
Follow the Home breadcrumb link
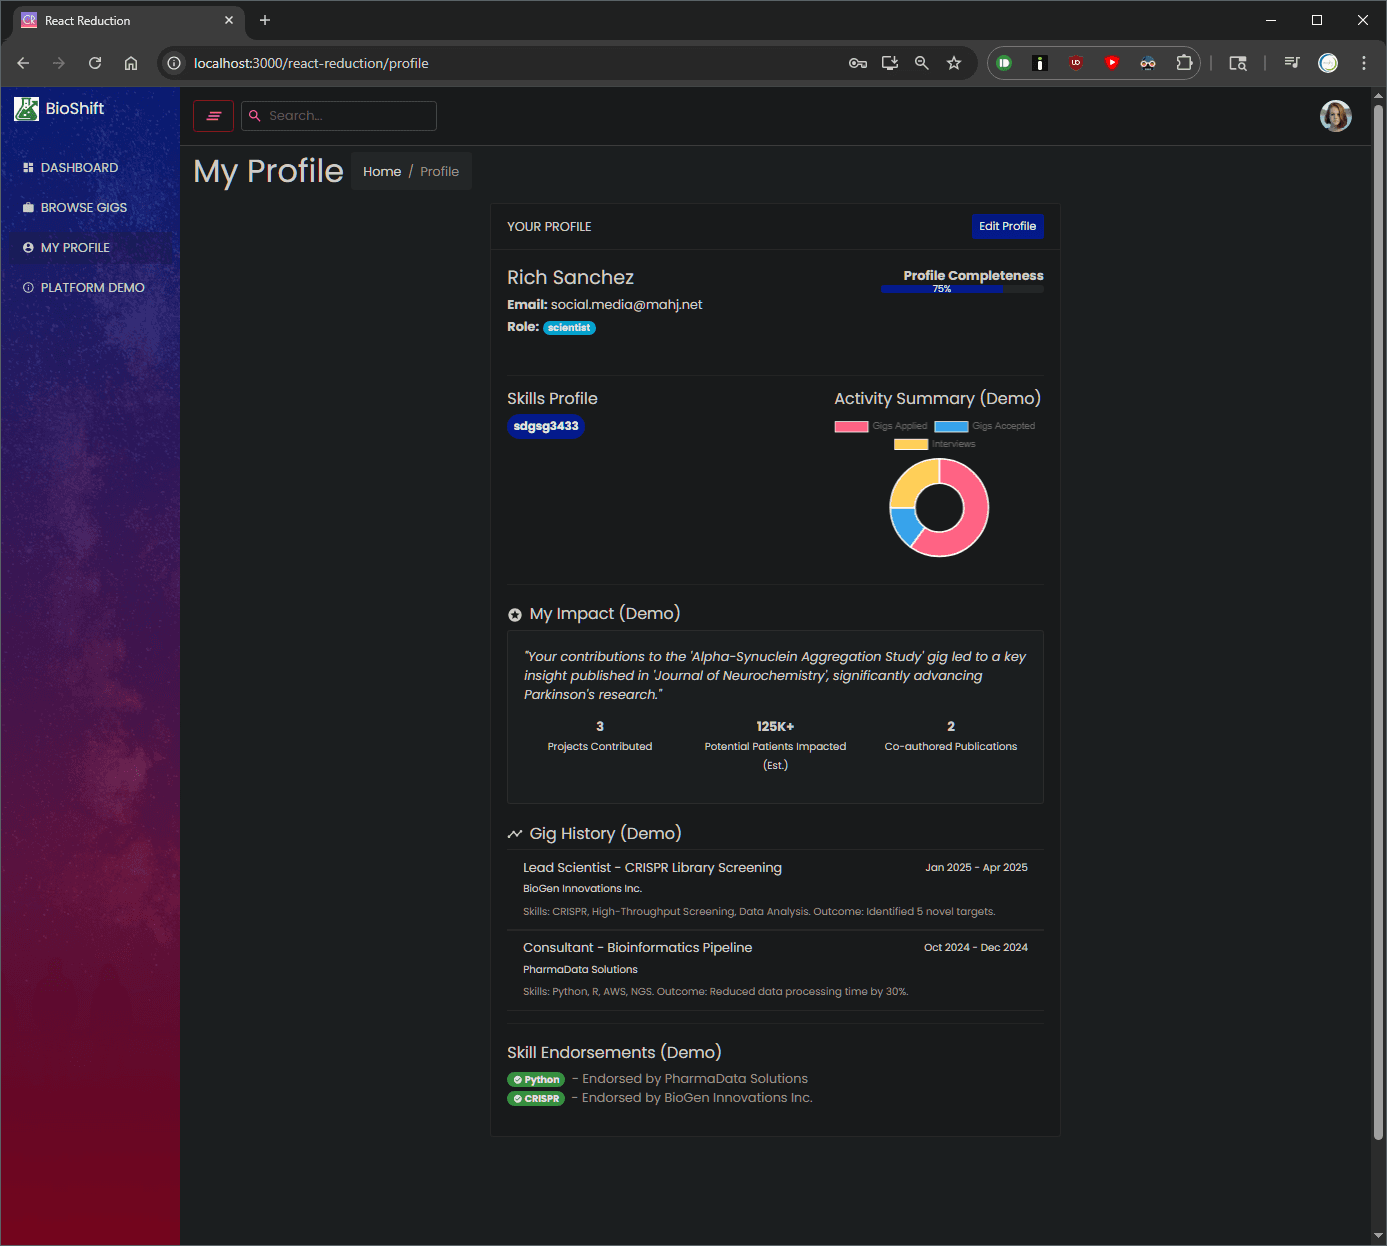tap(382, 172)
